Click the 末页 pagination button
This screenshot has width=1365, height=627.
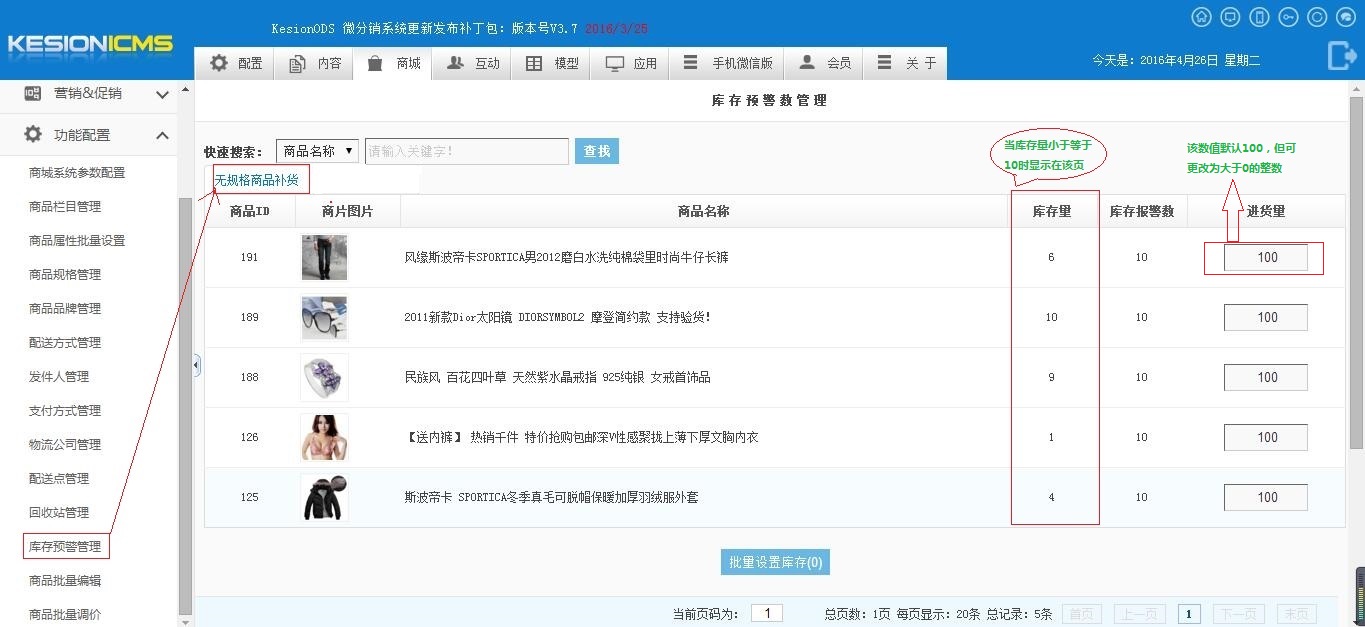point(1296,614)
